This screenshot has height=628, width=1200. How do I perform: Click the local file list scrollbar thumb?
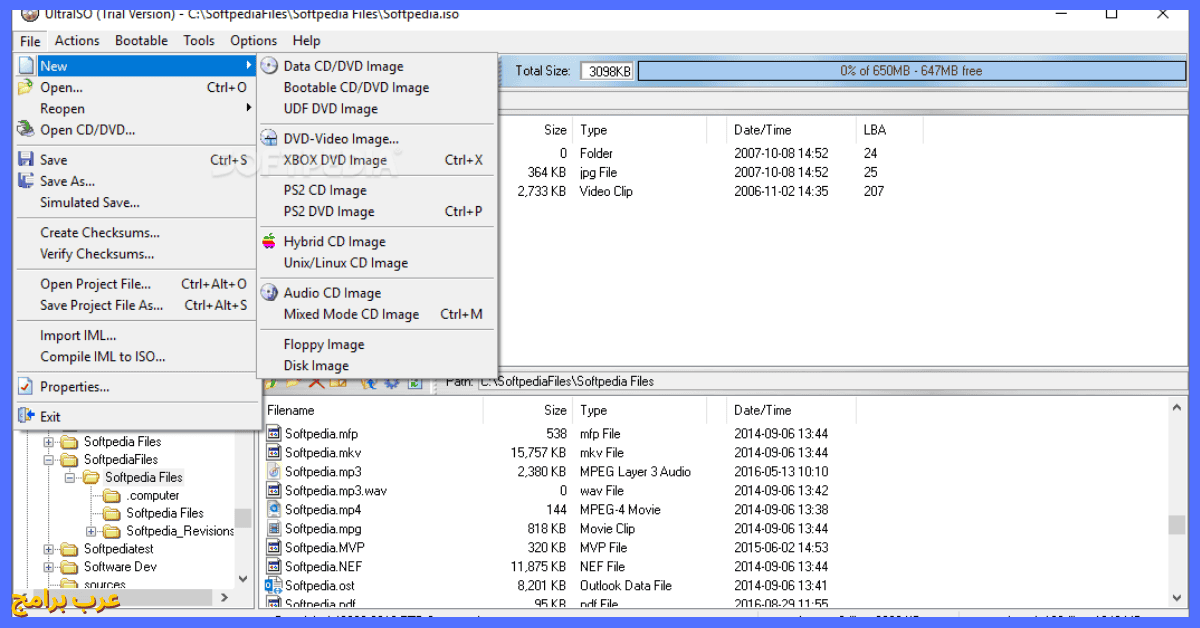tap(1176, 525)
